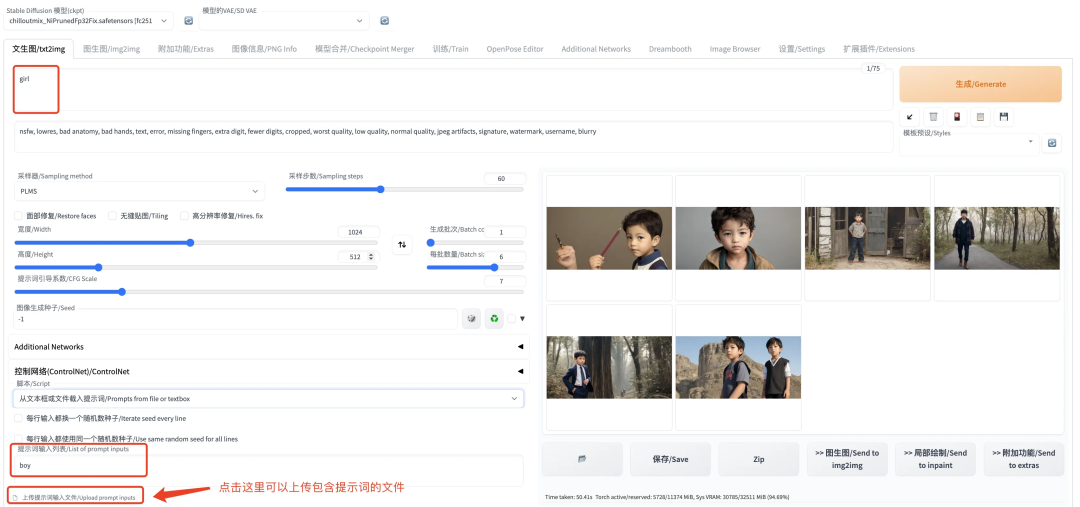
Task: Click the file icon next to Upload prompt inputs
Action: coord(15,497)
